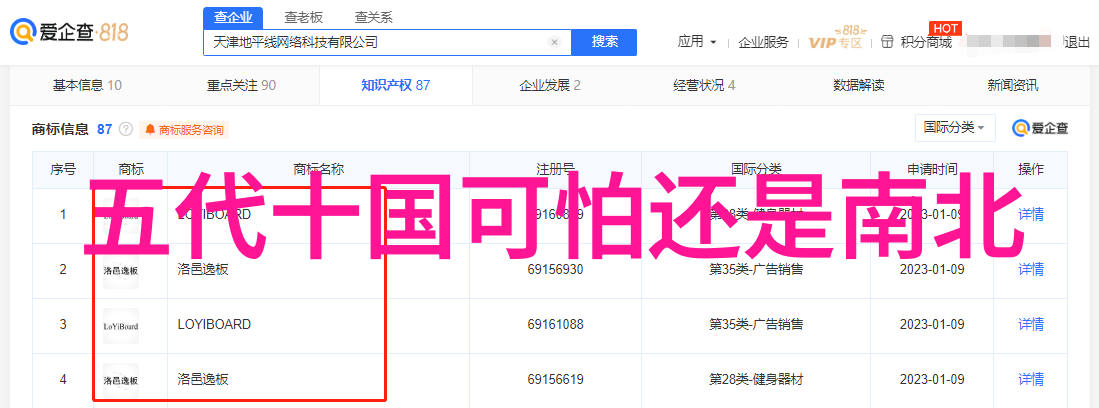Select the 查关系 search tab

[x=374, y=18]
